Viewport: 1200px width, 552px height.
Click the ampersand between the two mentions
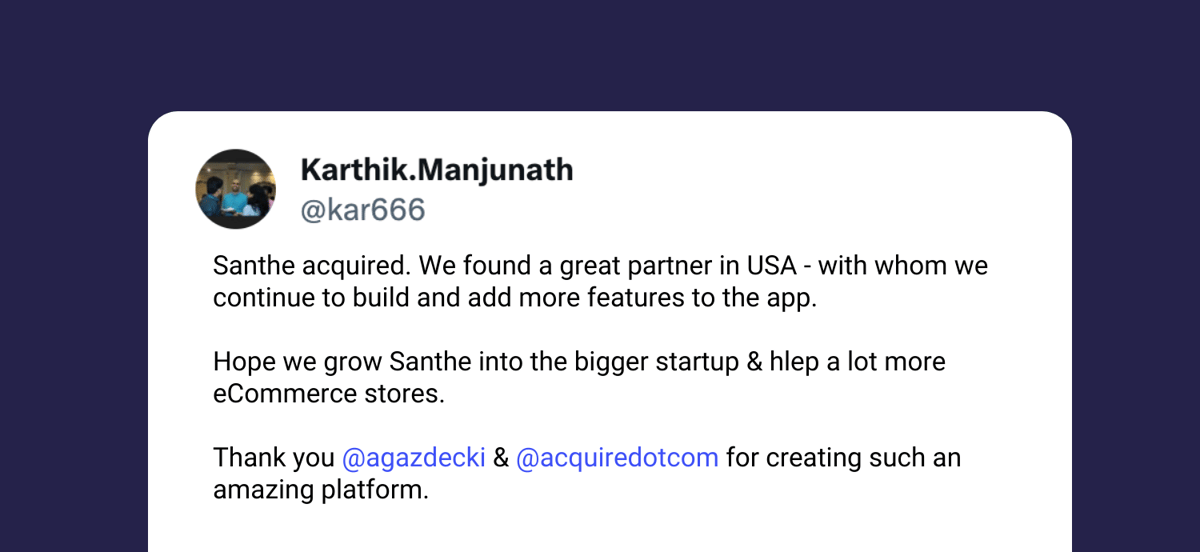(501, 458)
